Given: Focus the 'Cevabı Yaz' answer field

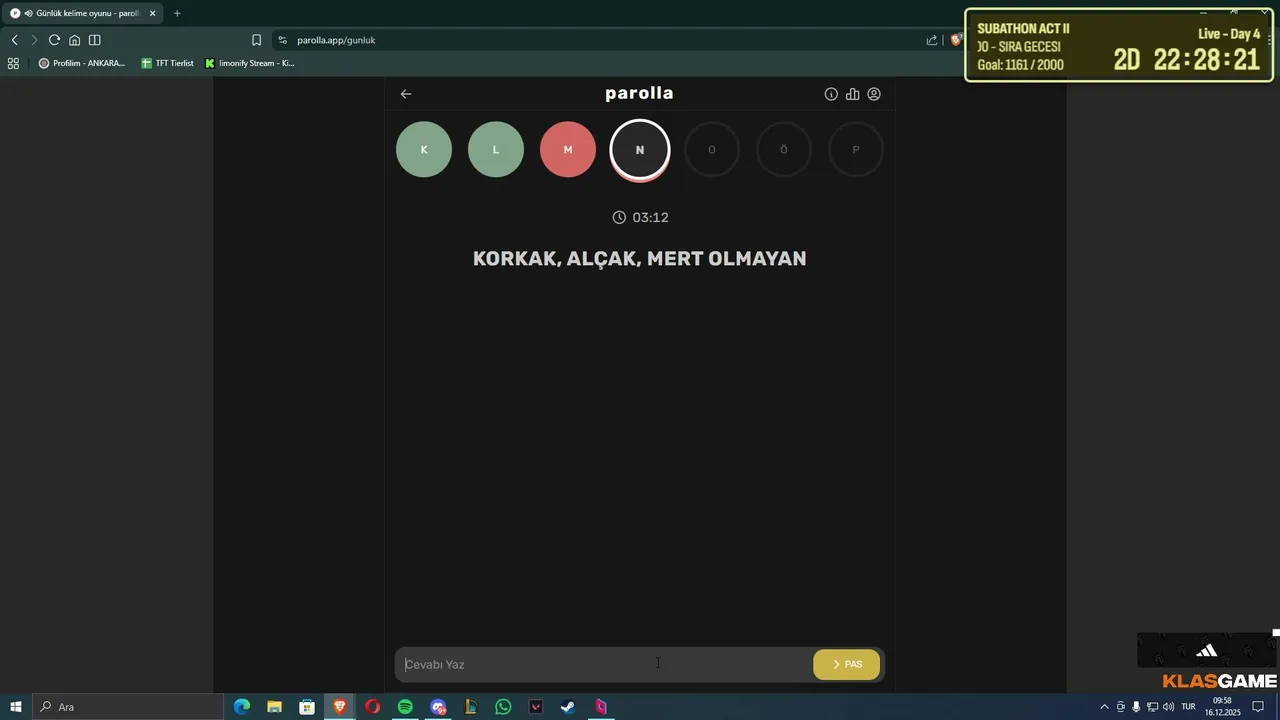Looking at the screenshot, I should (605, 664).
